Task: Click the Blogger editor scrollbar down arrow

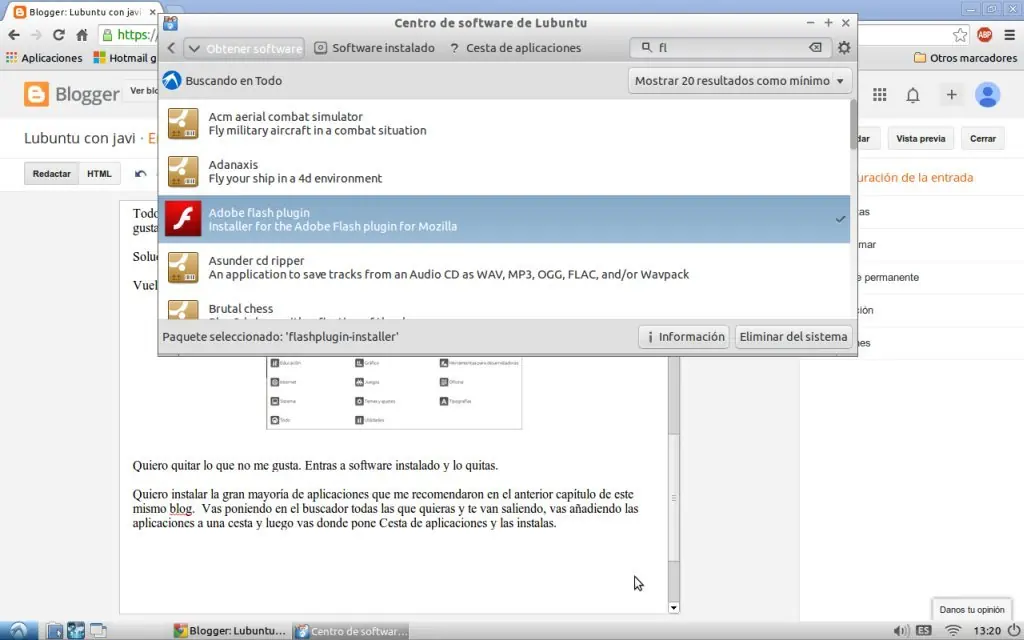Action: coord(673,608)
